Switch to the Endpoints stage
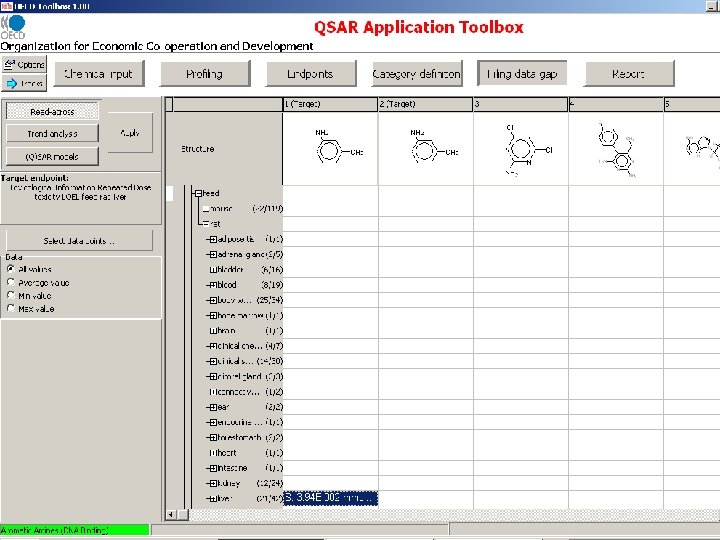Image resolution: width=720 pixels, height=540 pixels. [311, 73]
